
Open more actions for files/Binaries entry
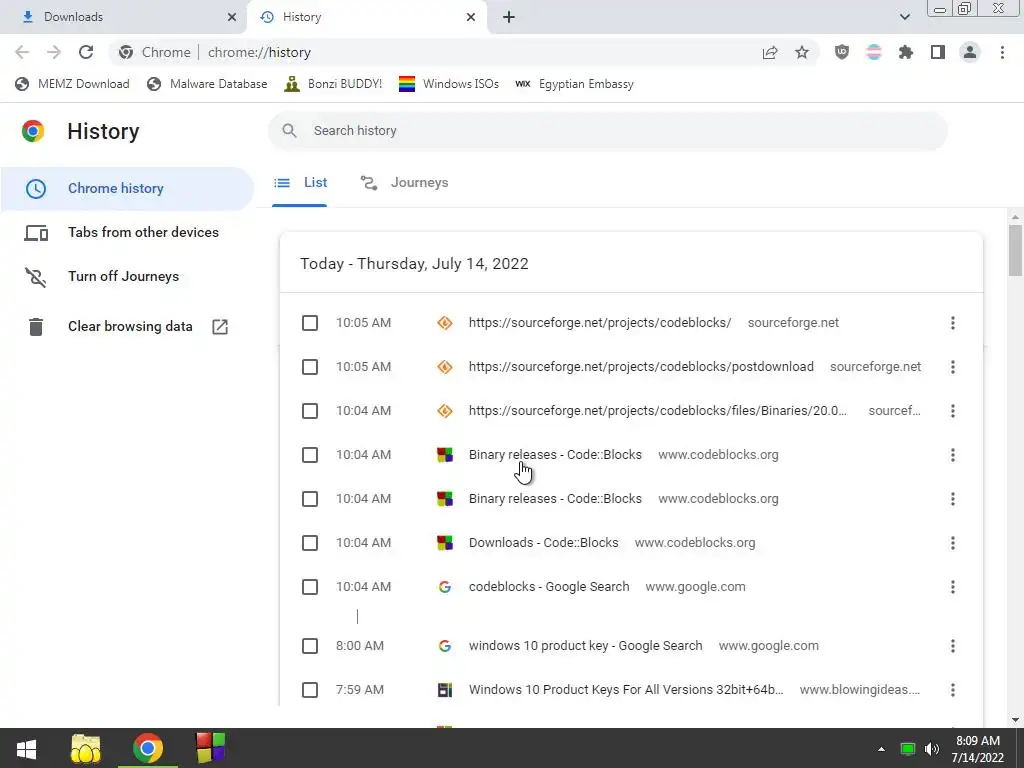[953, 411]
